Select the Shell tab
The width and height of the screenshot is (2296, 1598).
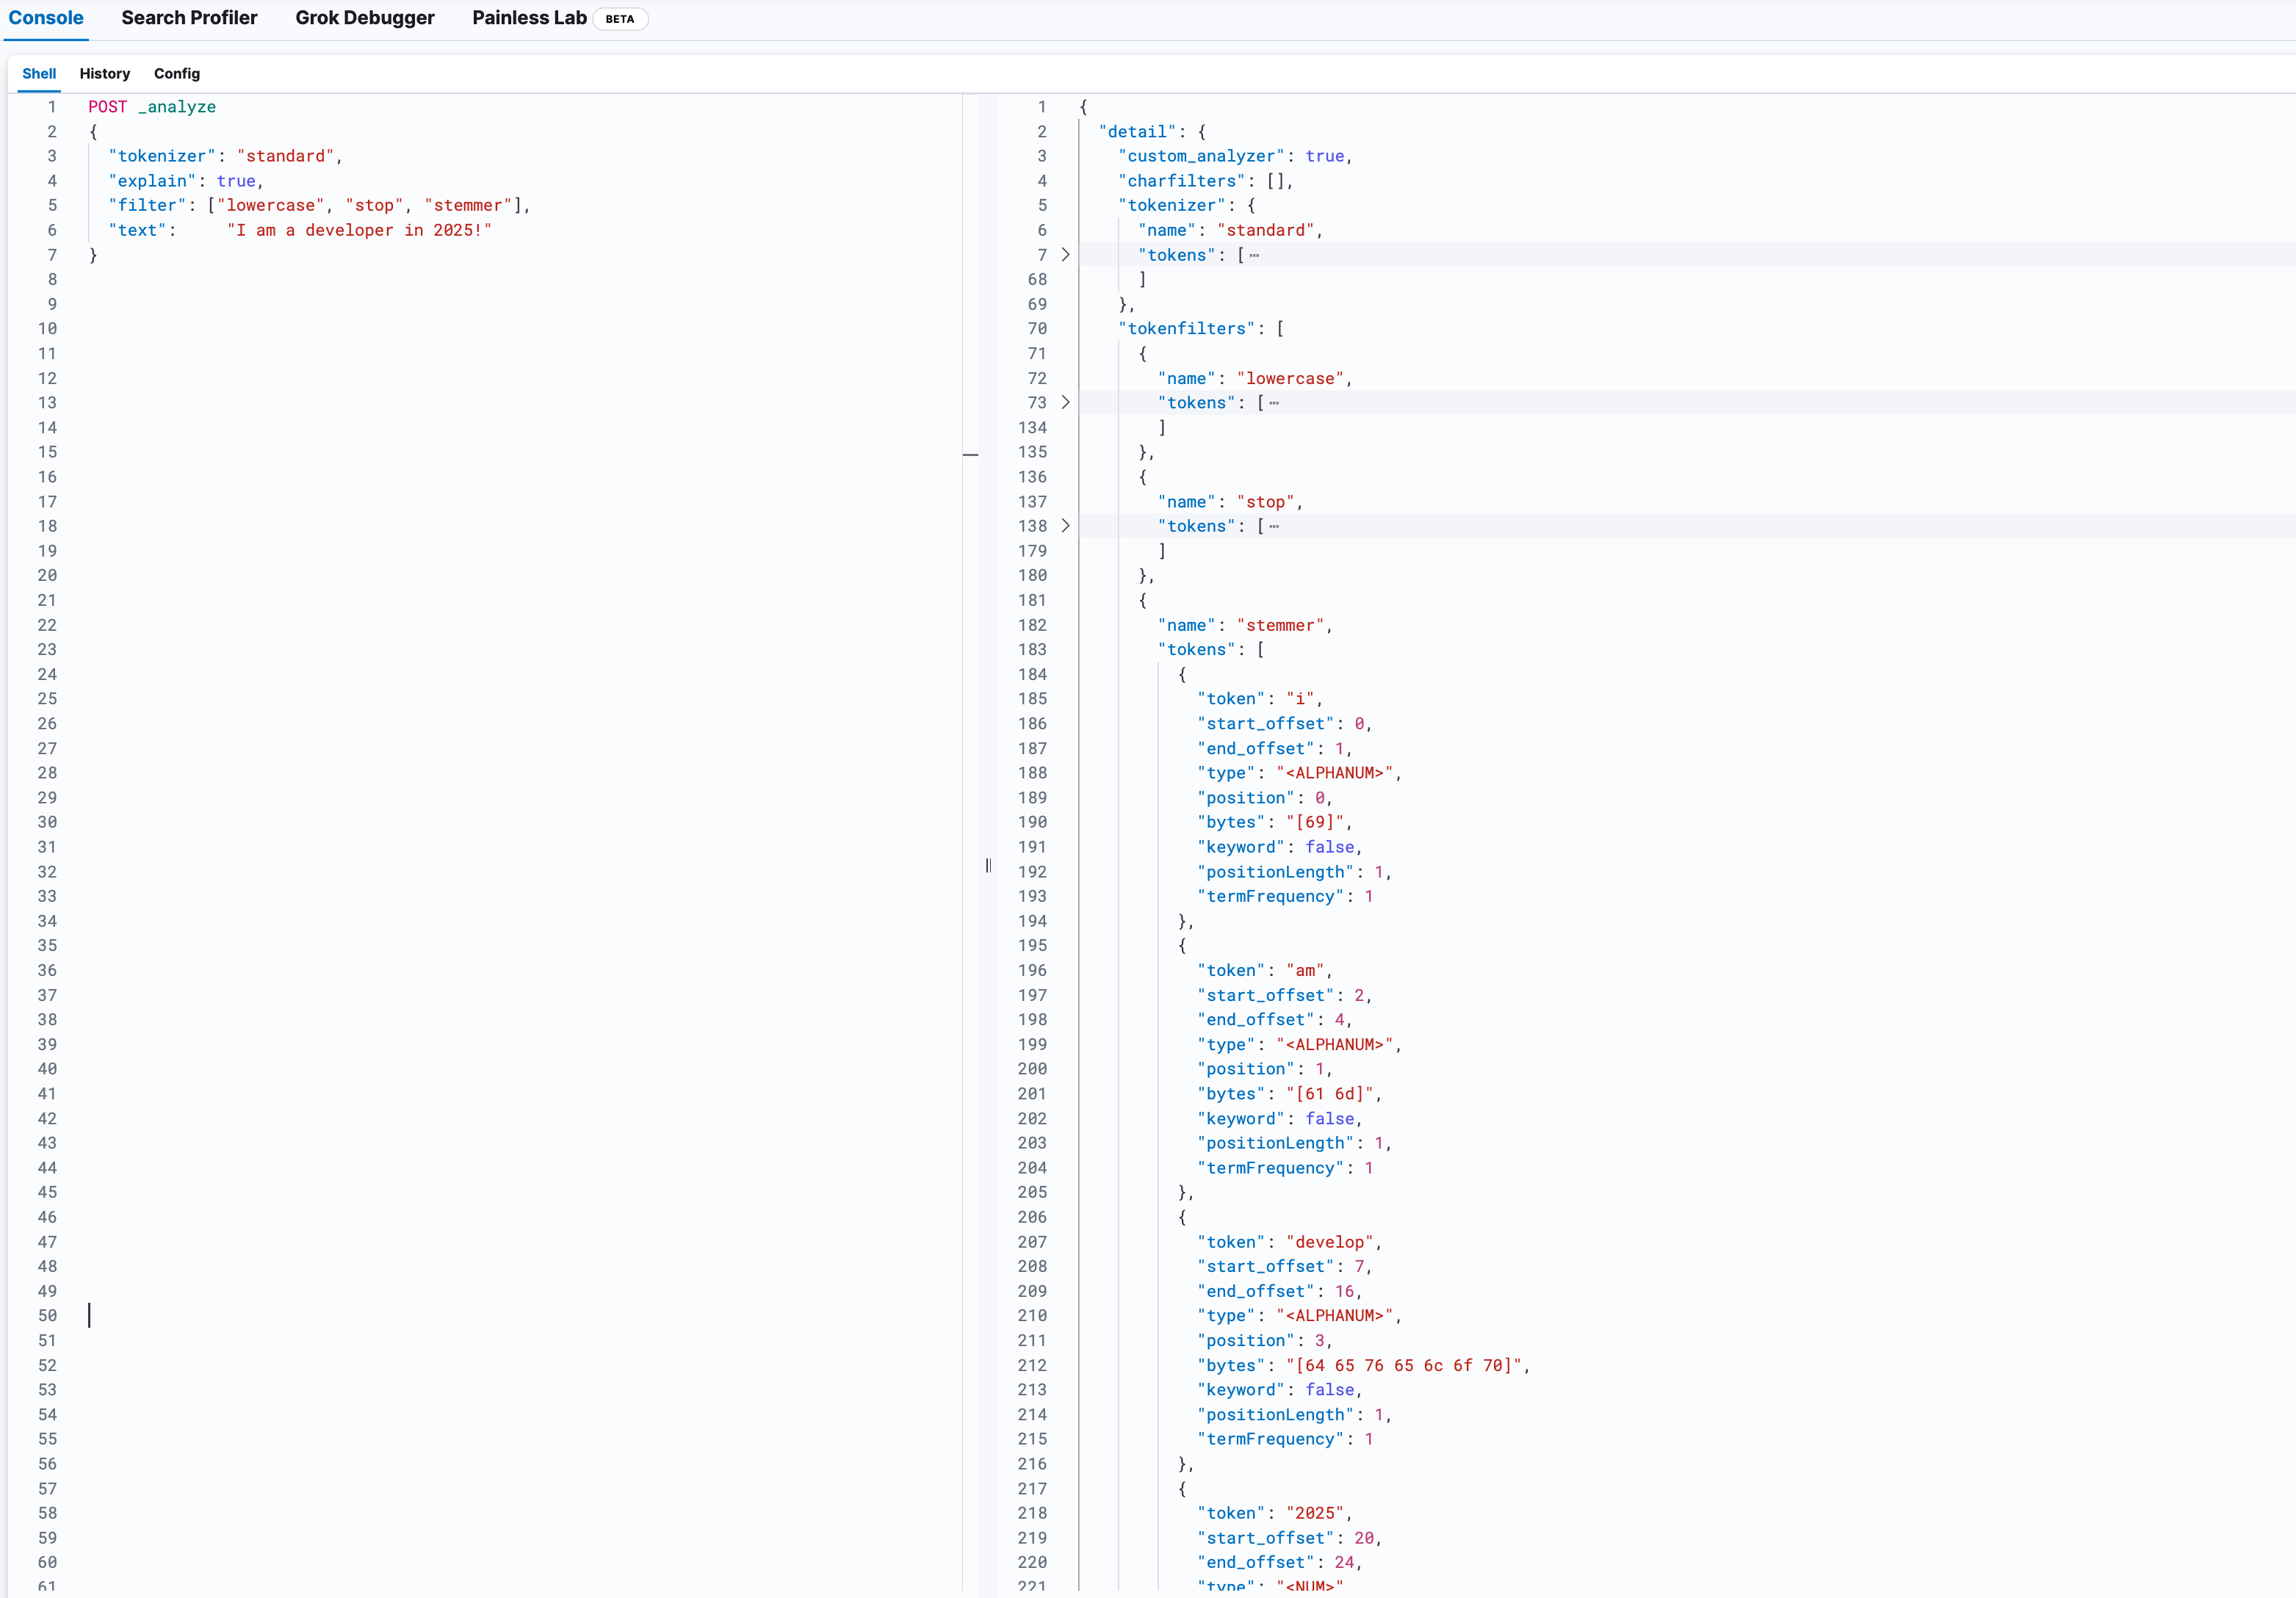click(x=40, y=73)
